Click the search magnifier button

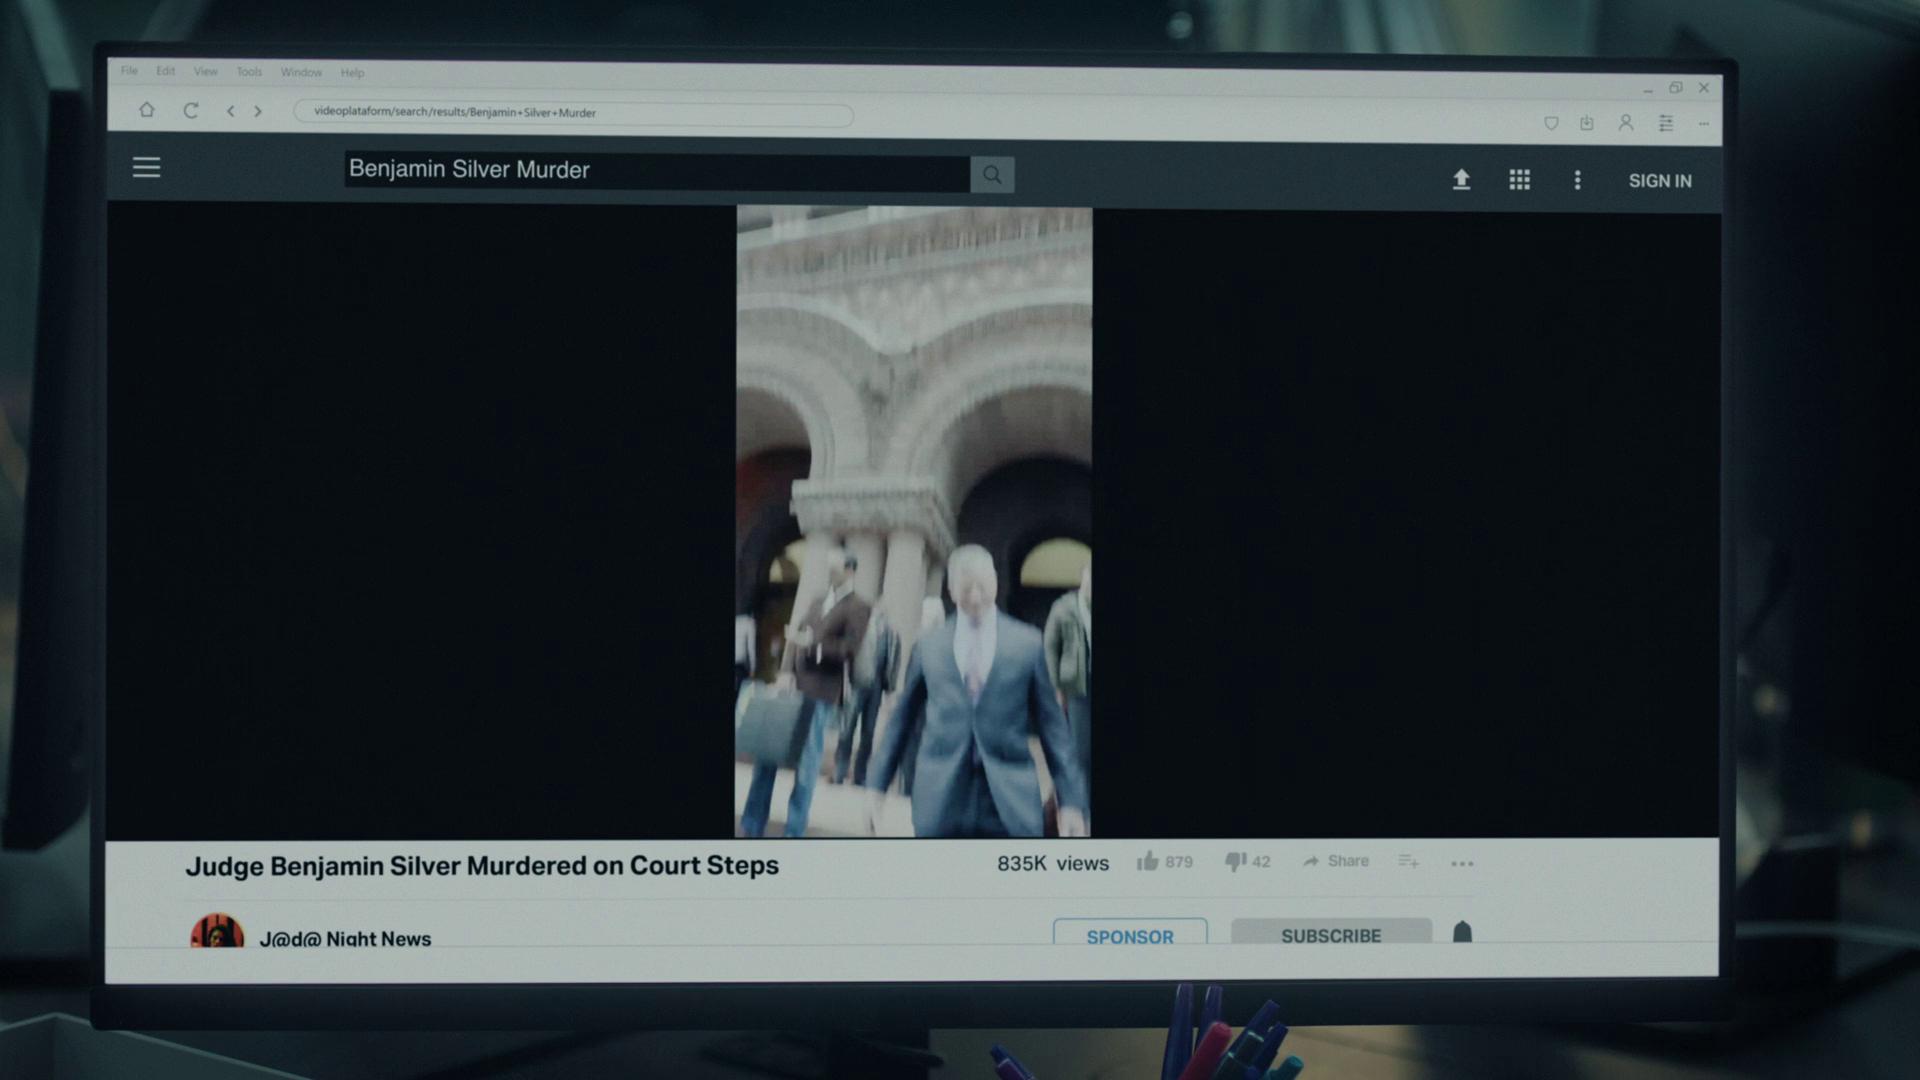(992, 175)
